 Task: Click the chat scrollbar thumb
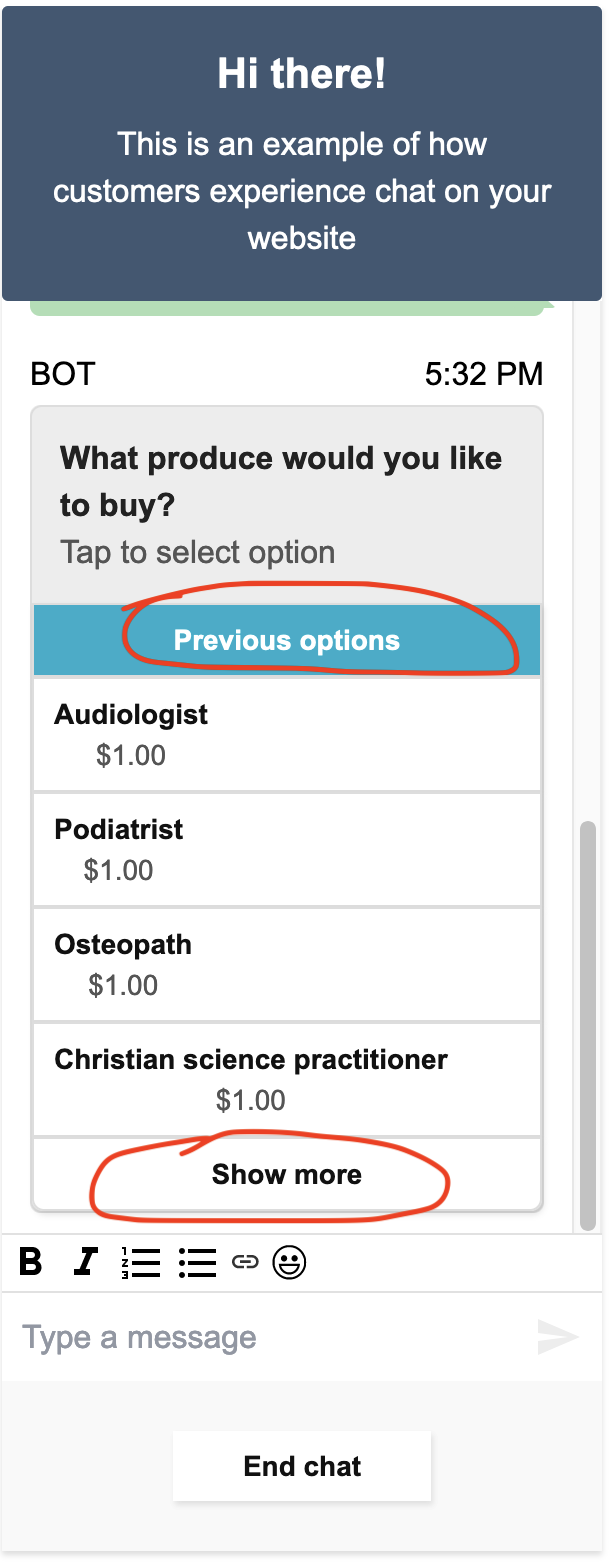click(x=588, y=1025)
